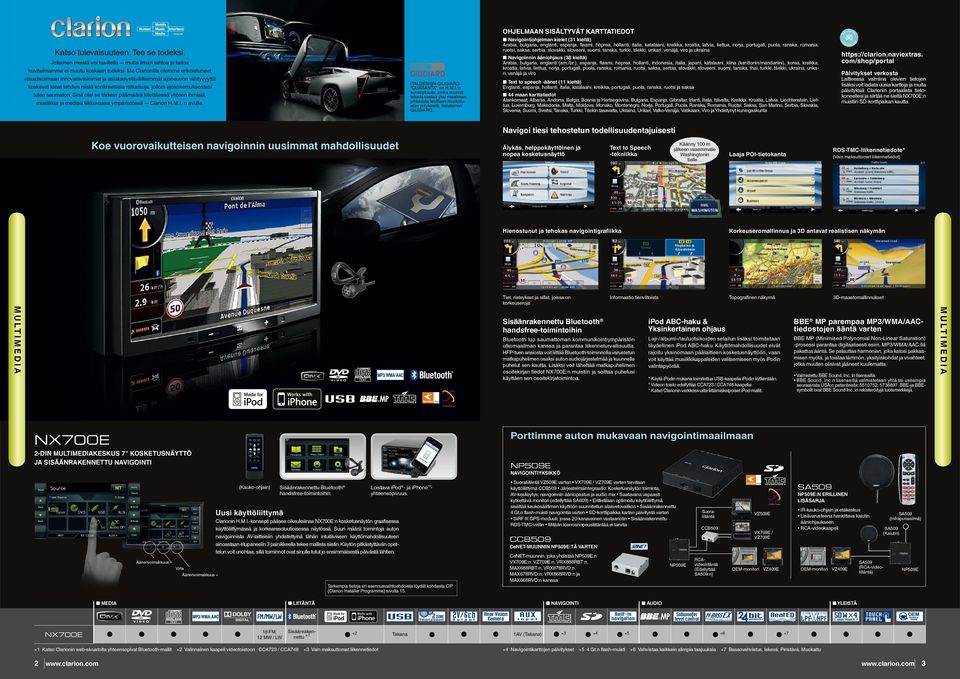The image size is (960, 679).
Task: Click the FM/MW/LW radio icon in the table
Action: [269, 617]
